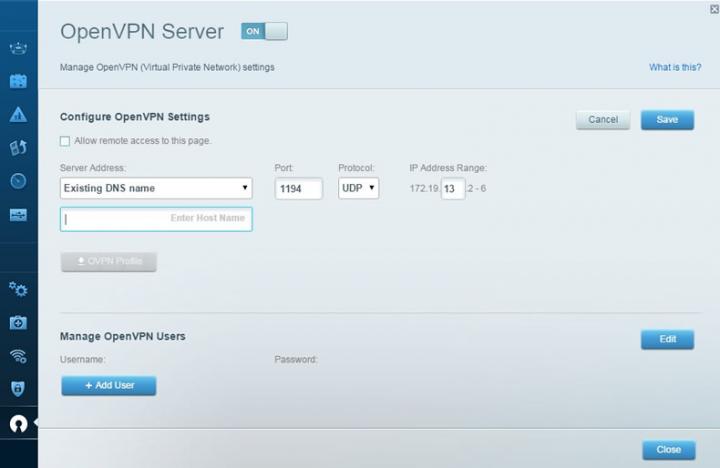The width and height of the screenshot is (720, 468).
Task: Click the Close button at bottom
Action: tap(669, 450)
